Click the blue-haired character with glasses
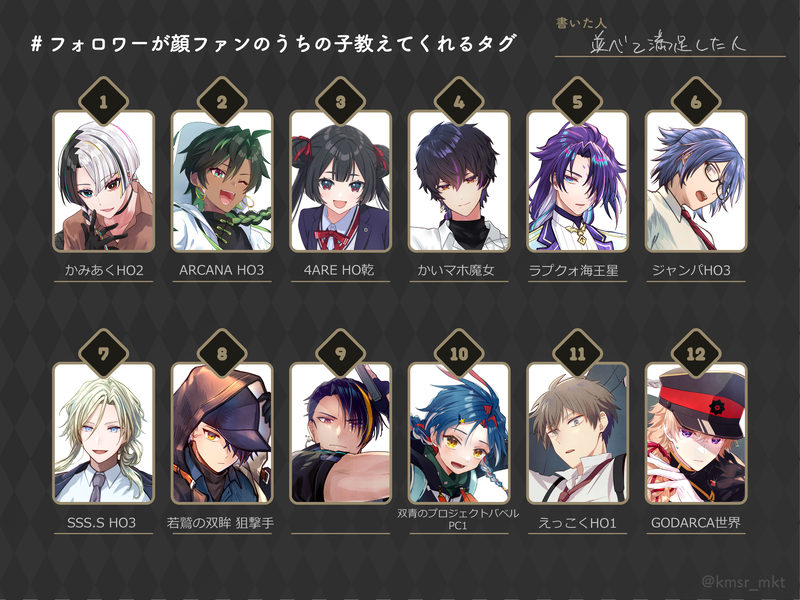Viewport: 800px width, 600px height. (x=696, y=181)
